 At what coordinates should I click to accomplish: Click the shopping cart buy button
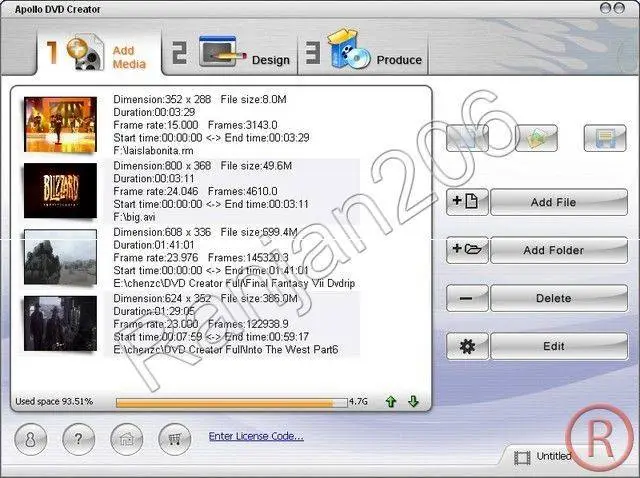pos(175,439)
